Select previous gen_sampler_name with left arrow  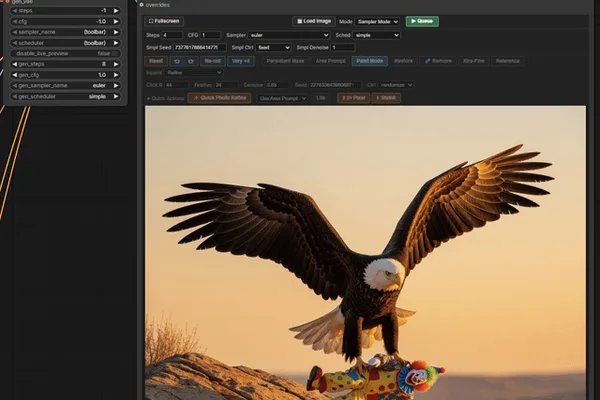pos(15,86)
